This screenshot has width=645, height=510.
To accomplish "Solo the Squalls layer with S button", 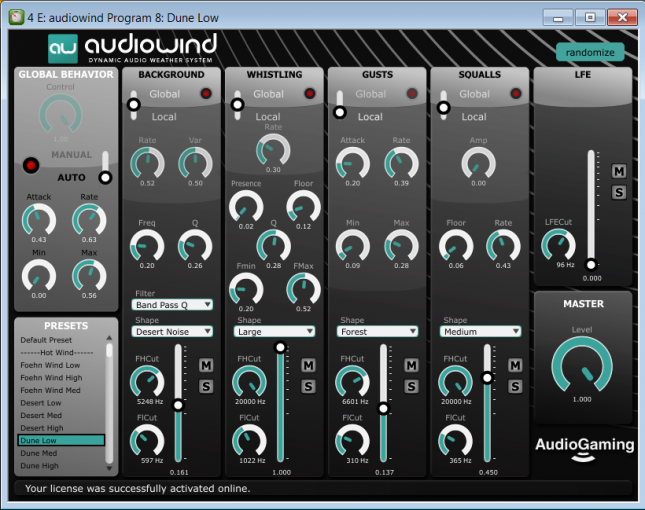I will (x=514, y=386).
